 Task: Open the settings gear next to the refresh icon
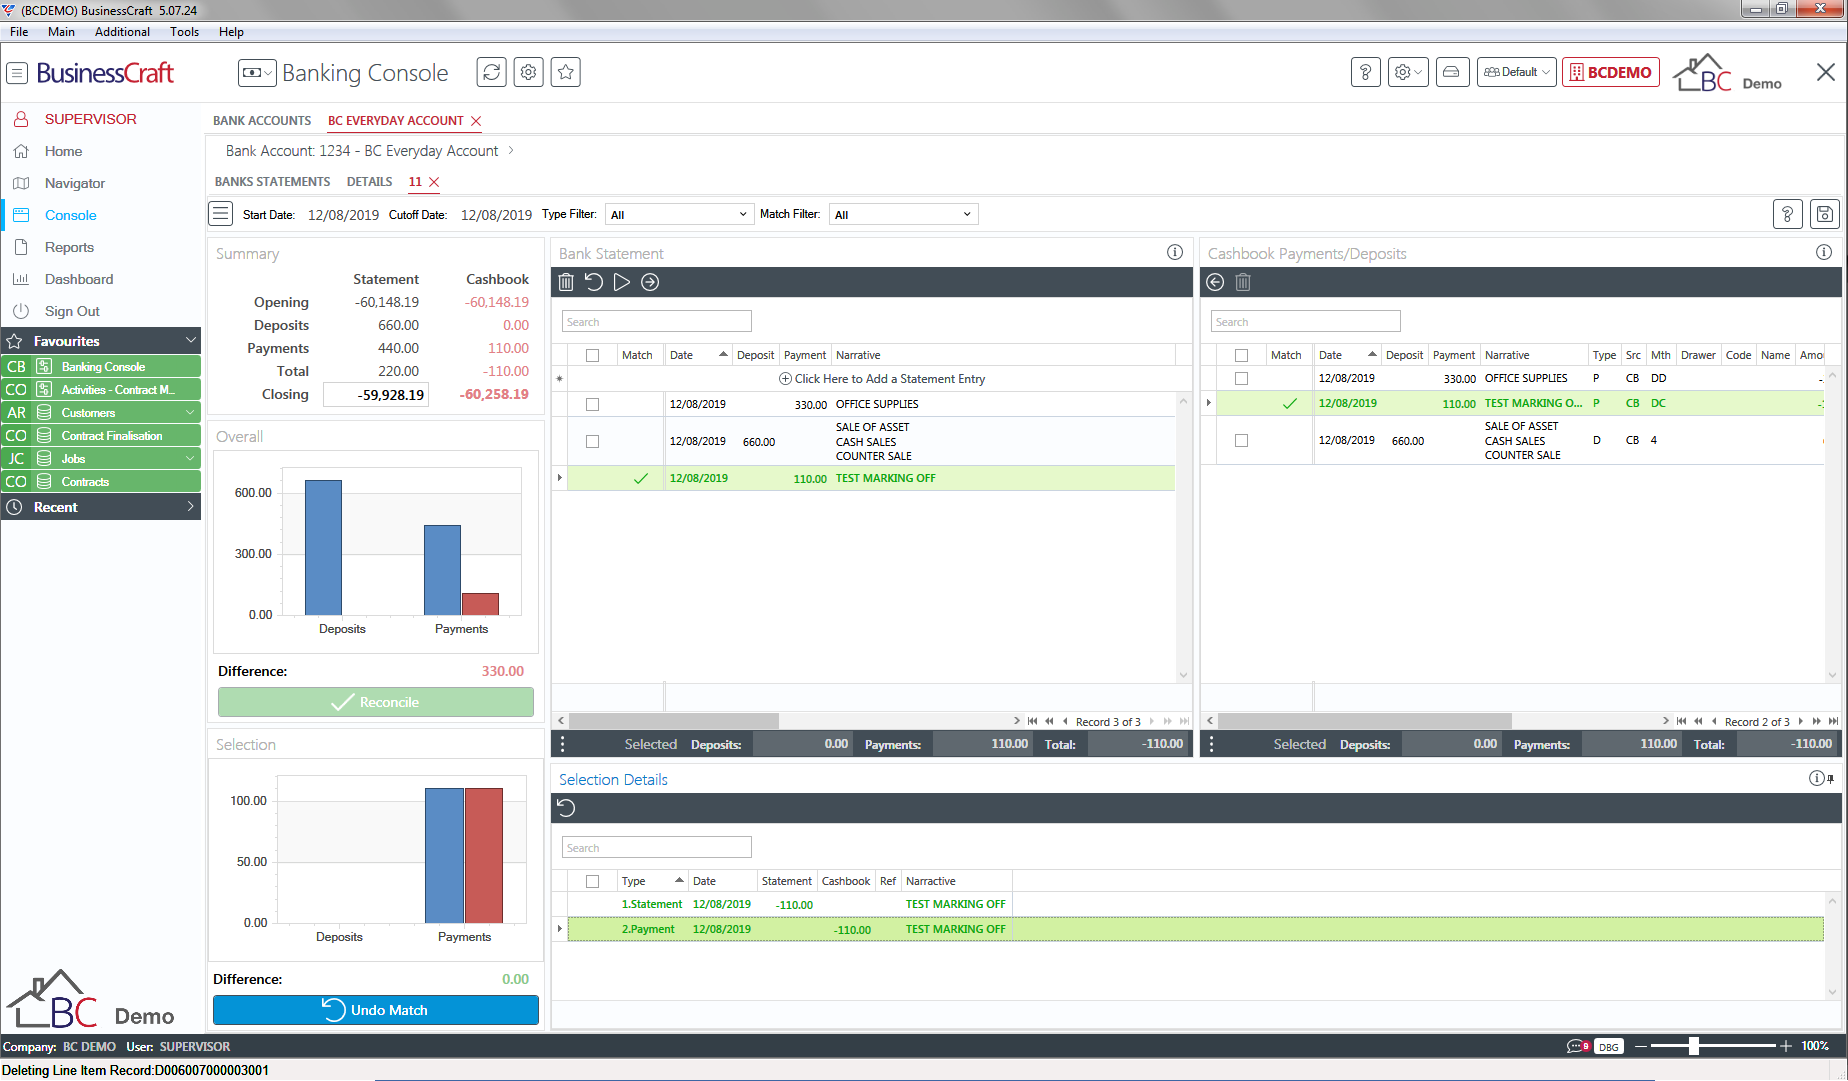(528, 72)
